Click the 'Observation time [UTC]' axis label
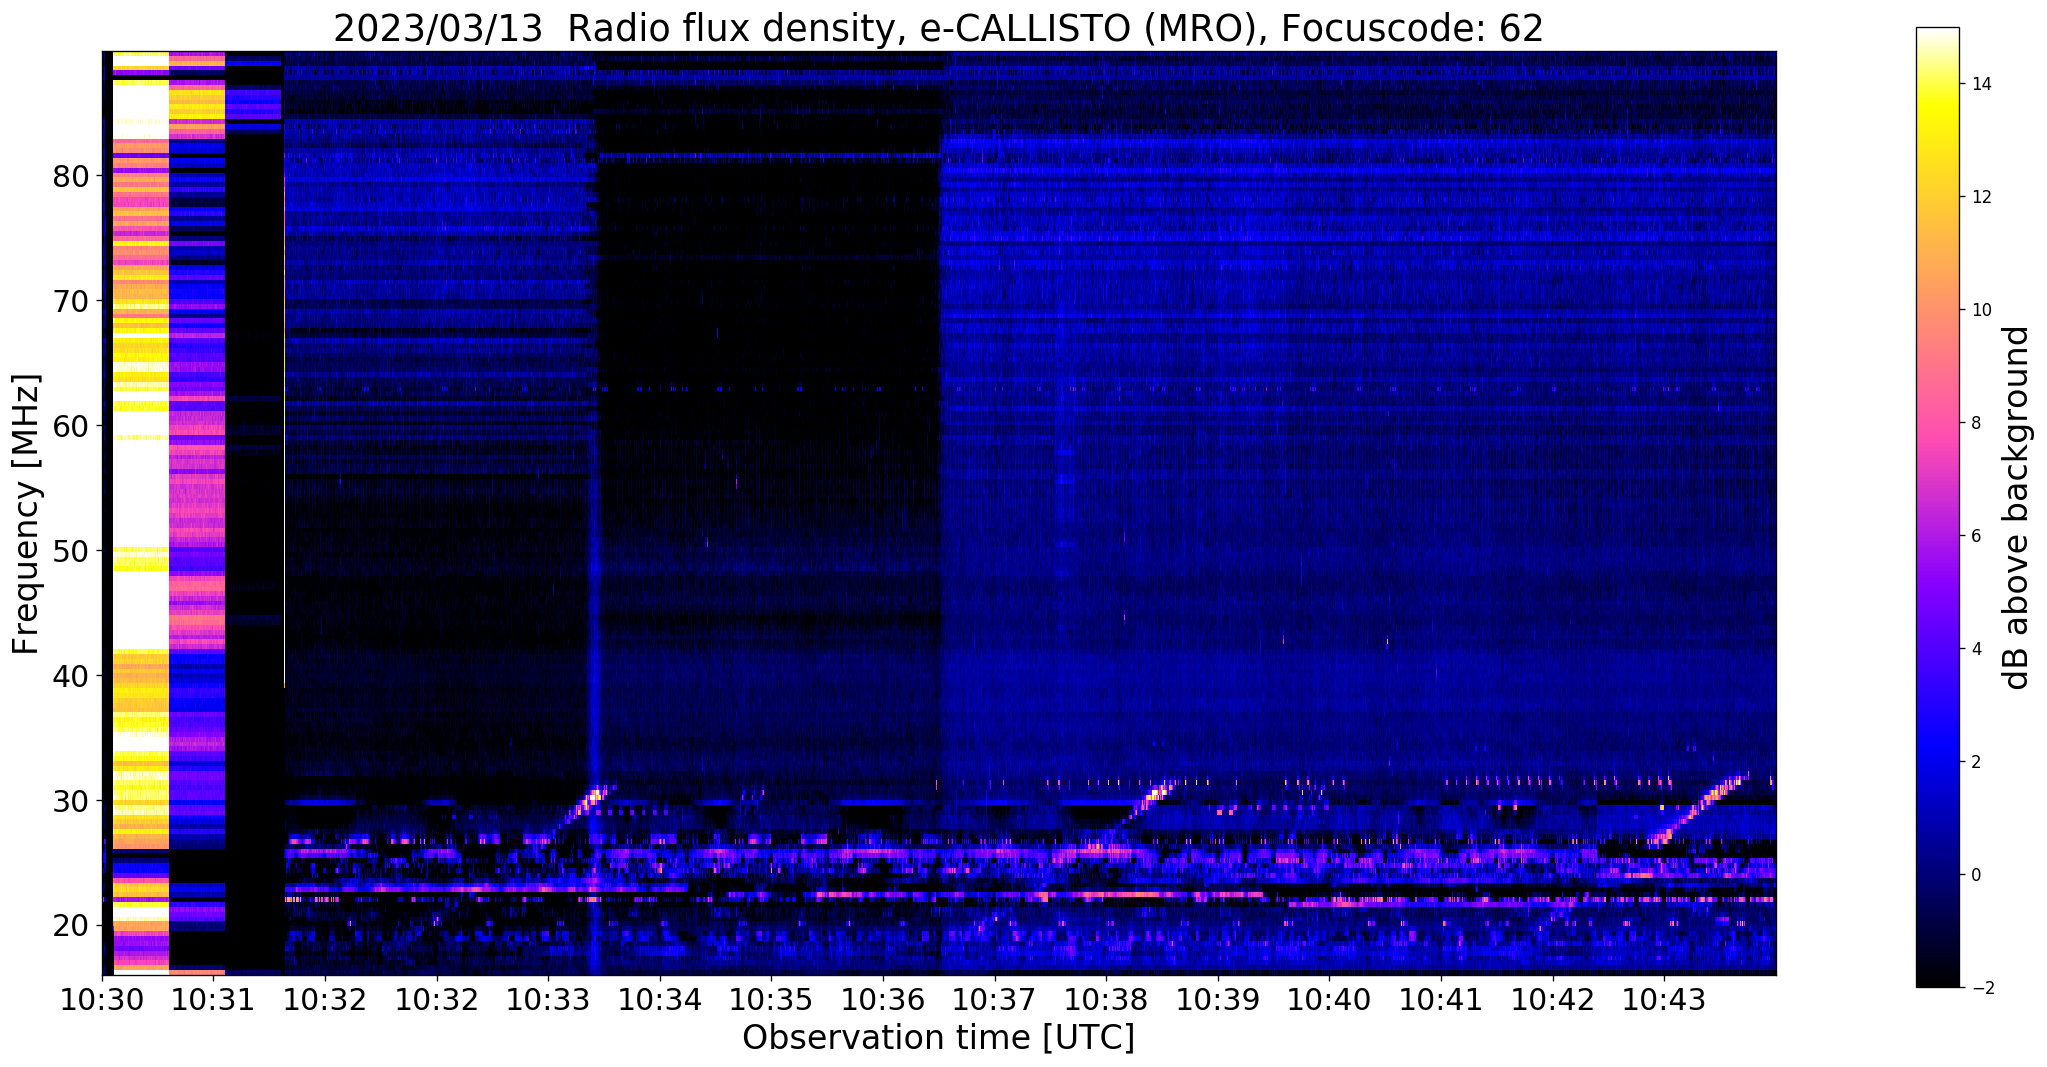Image resolution: width=2047 pixels, height=1067 pixels. (x=938, y=1038)
